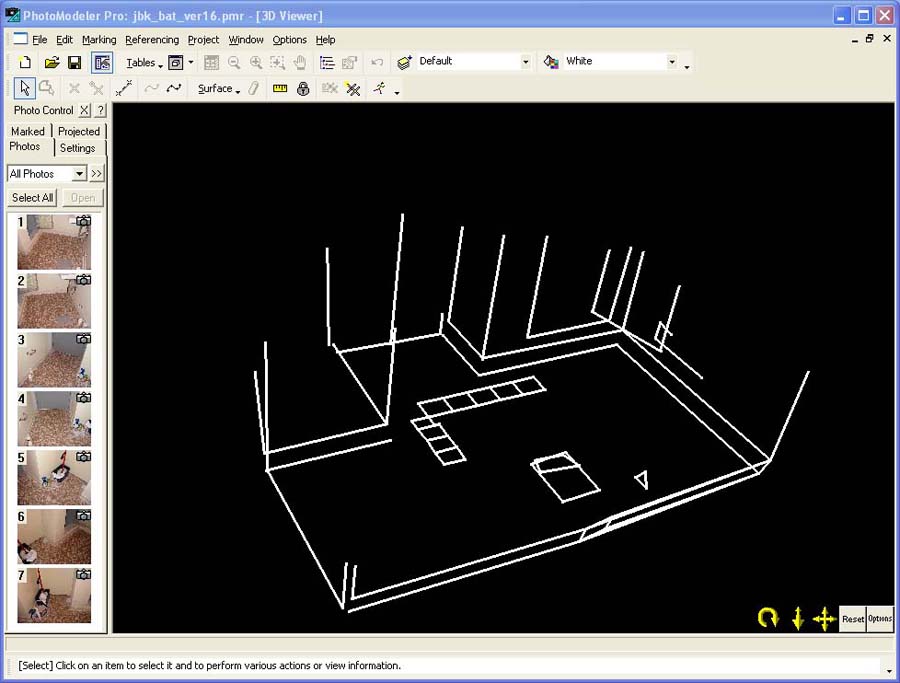Open the File menu
Screen dimensions: 900x683
pyautogui.click(x=40, y=40)
